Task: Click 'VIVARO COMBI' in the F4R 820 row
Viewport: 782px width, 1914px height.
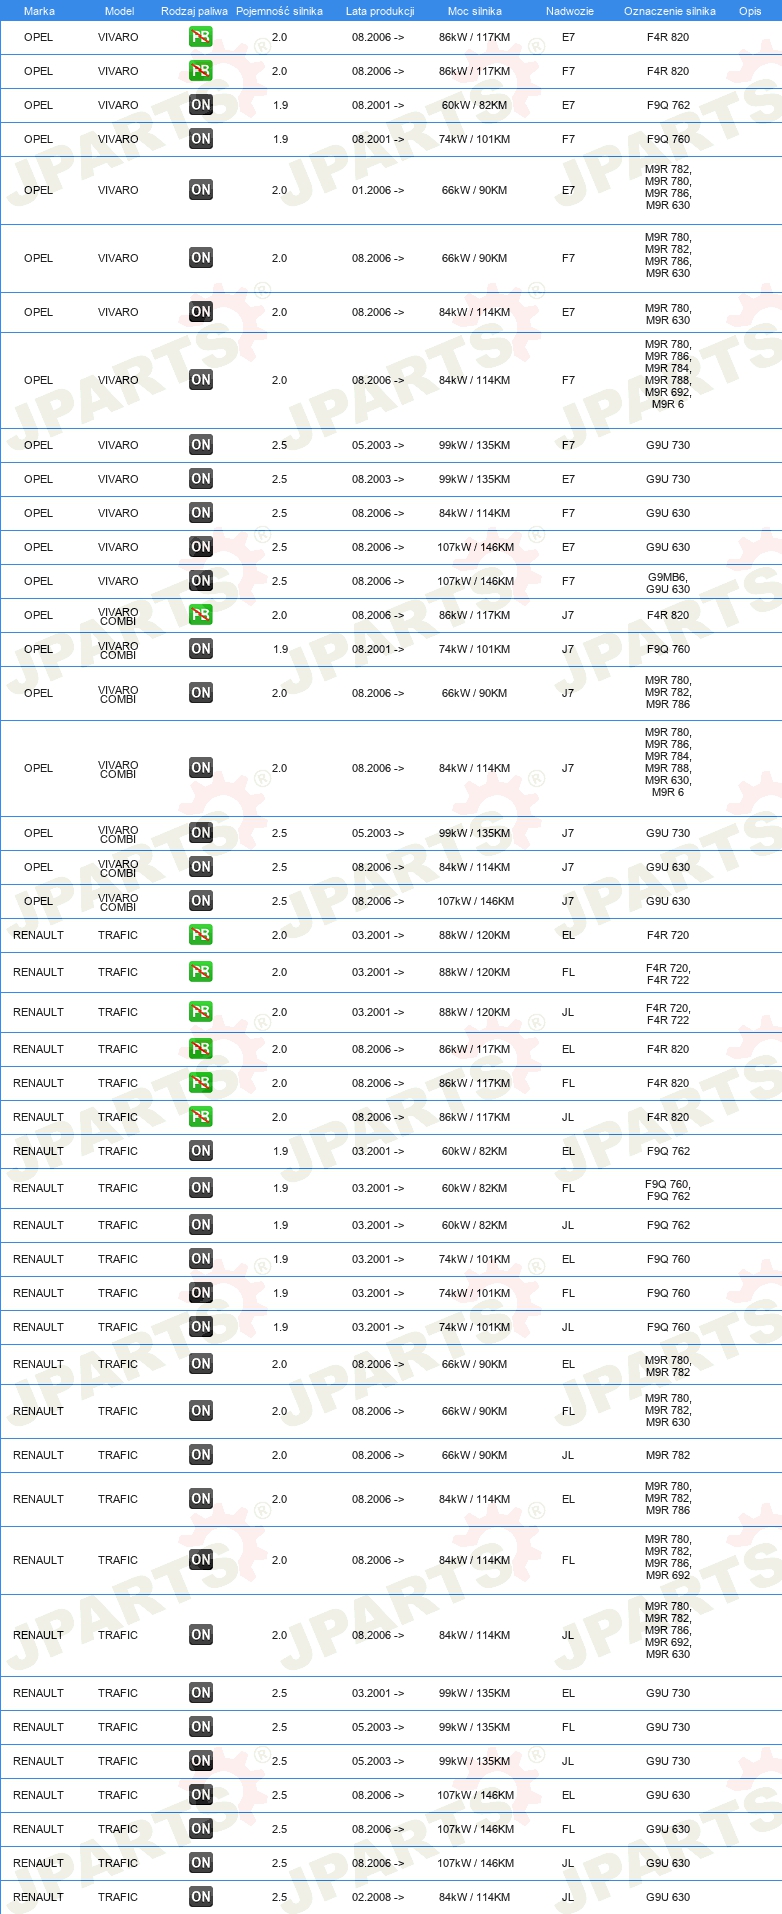Action: pyautogui.click(x=118, y=616)
